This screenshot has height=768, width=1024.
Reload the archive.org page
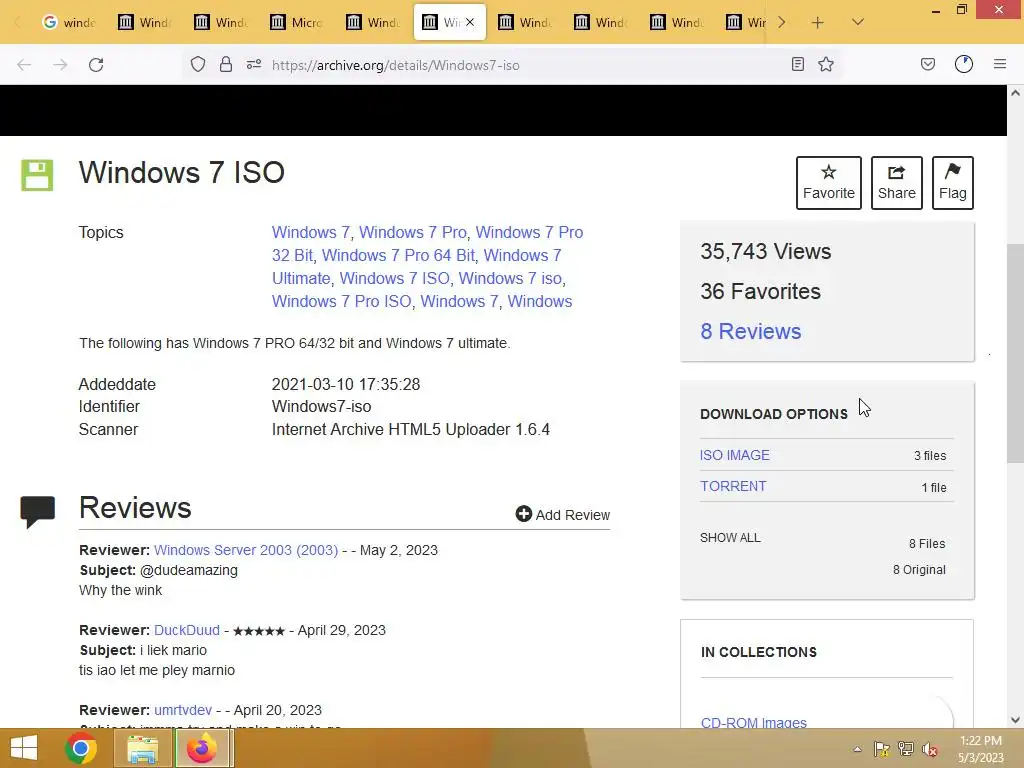96,65
